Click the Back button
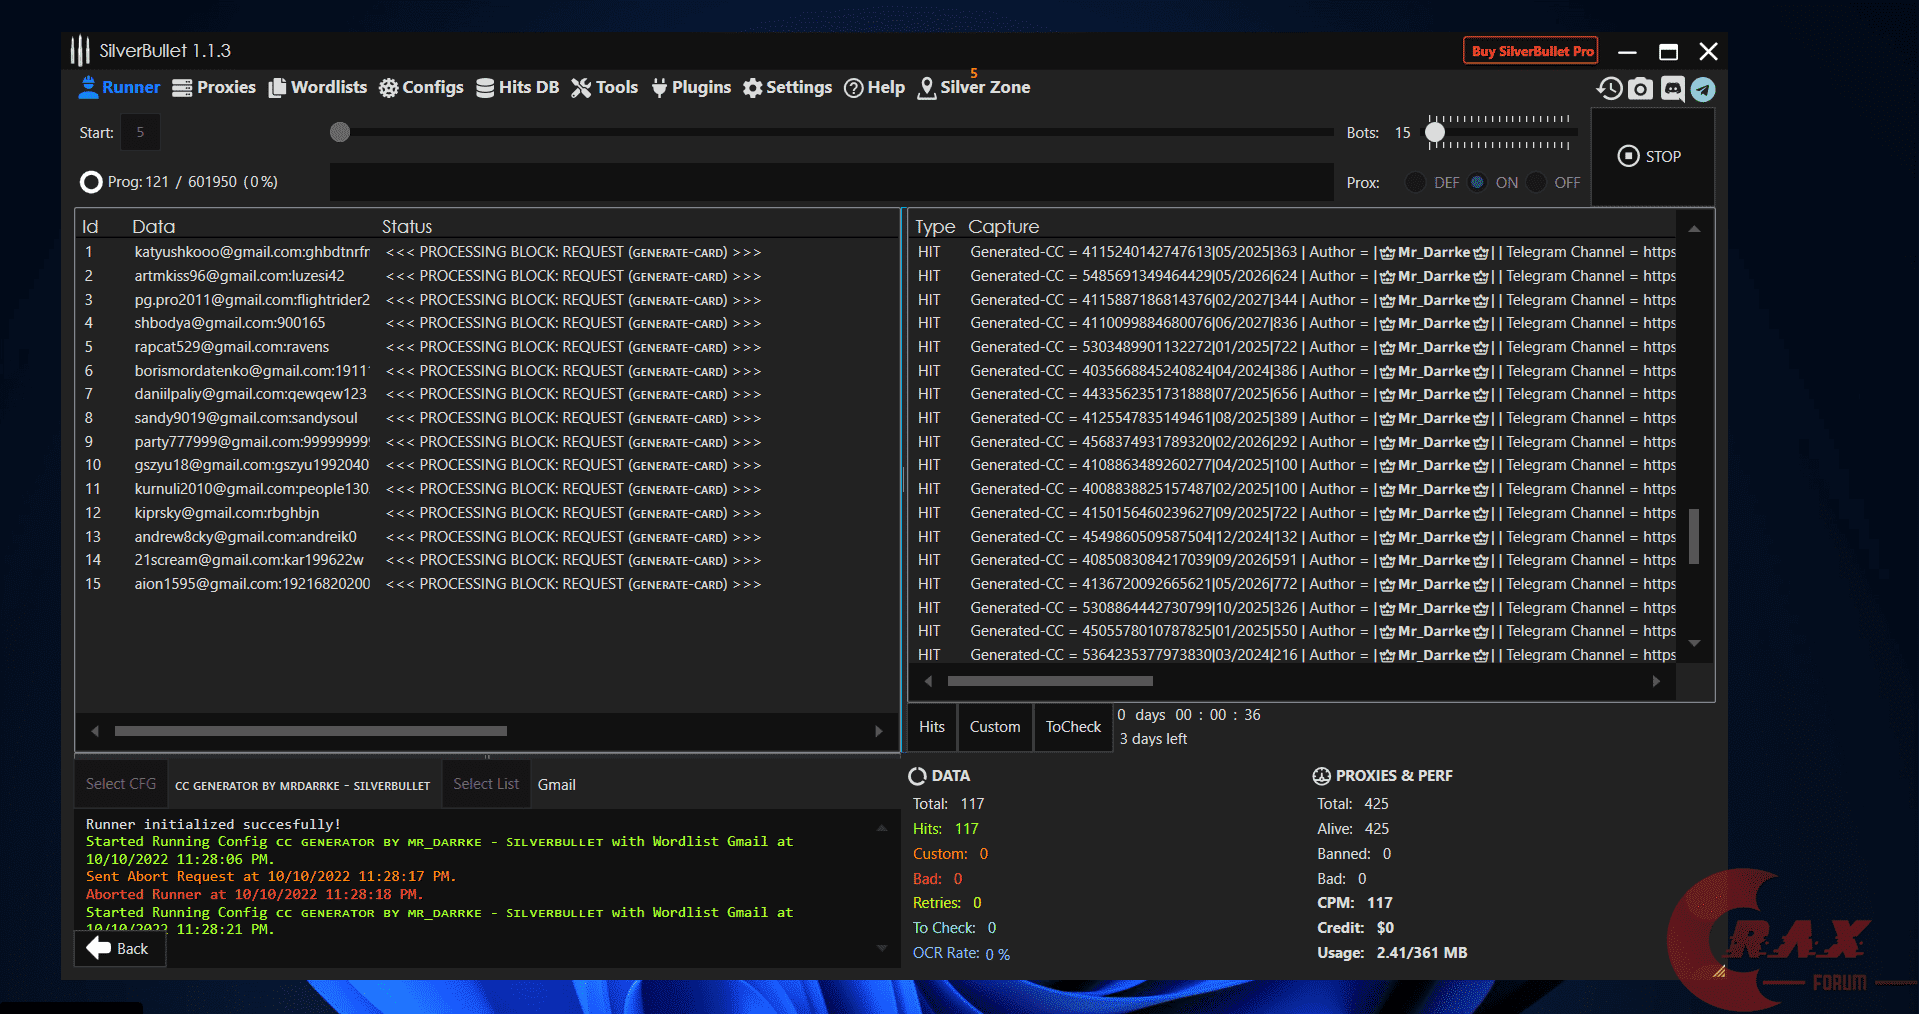This screenshot has width=1920, height=1015. pyautogui.click(x=119, y=949)
